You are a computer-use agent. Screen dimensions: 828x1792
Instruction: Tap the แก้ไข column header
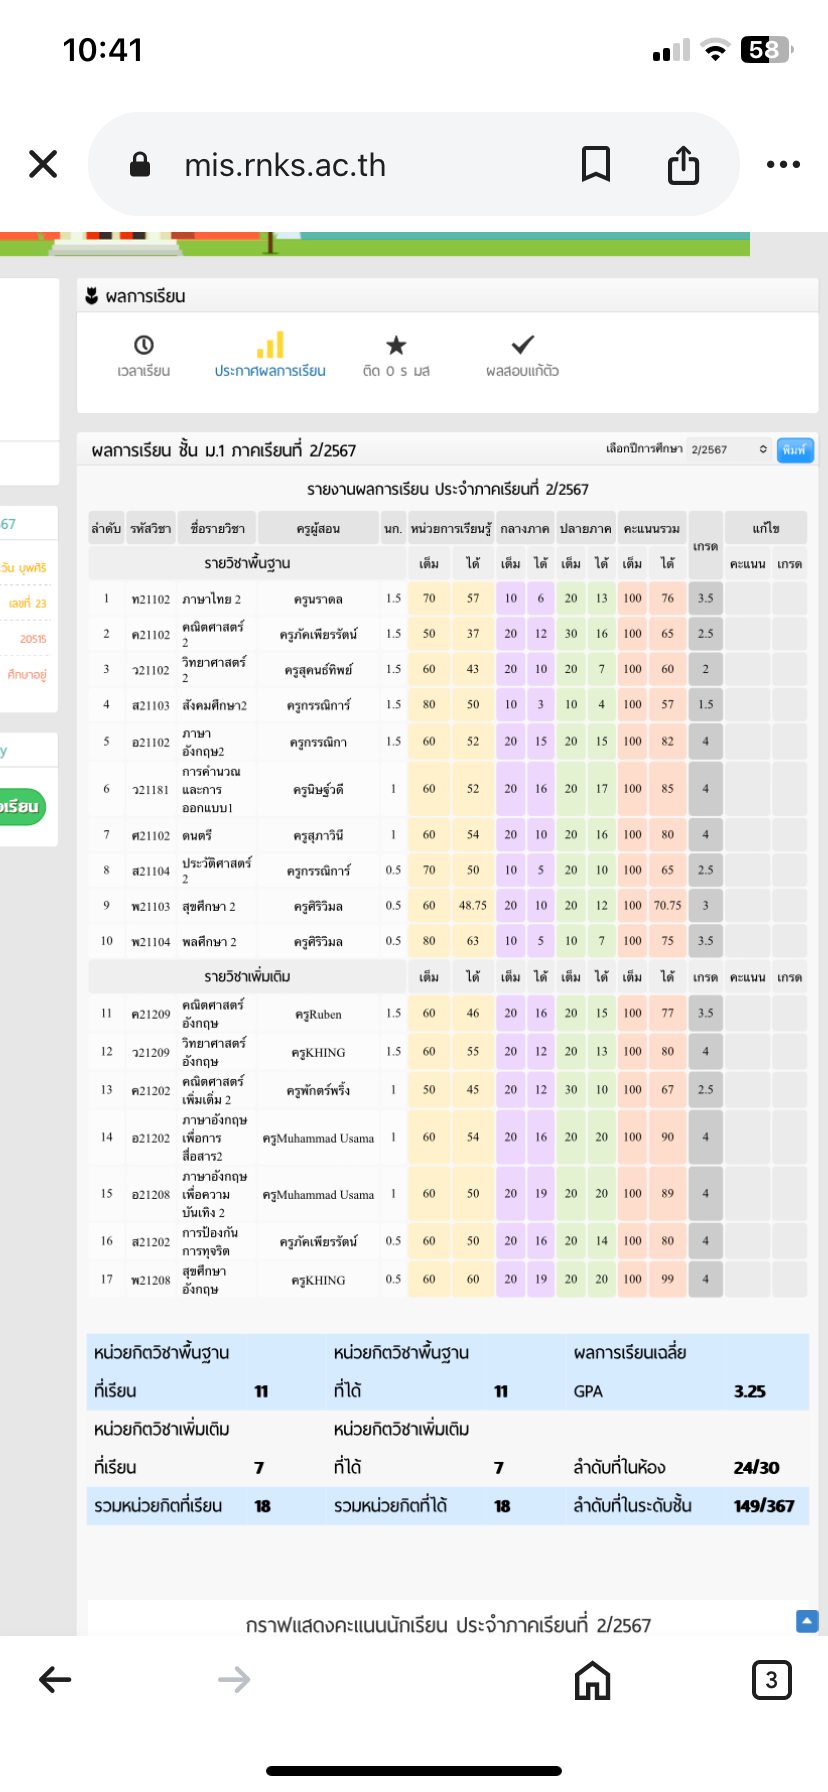(766, 529)
